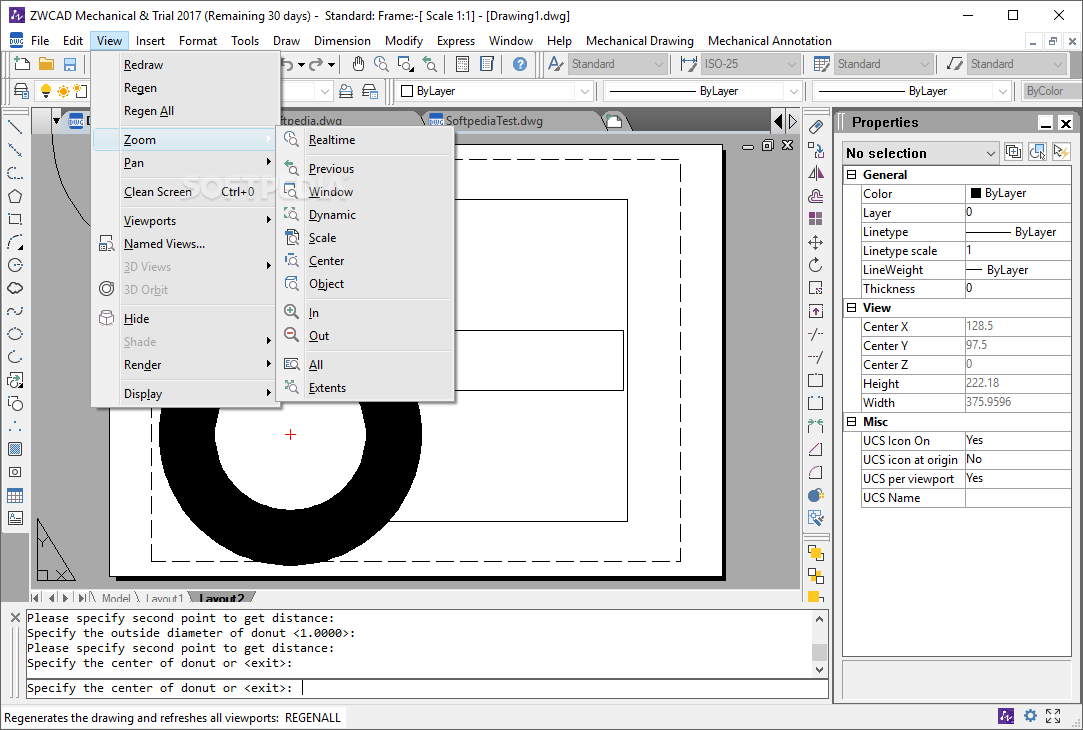Click the command history scrollbar down arrow
This screenshot has width=1083, height=730.
tap(819, 669)
